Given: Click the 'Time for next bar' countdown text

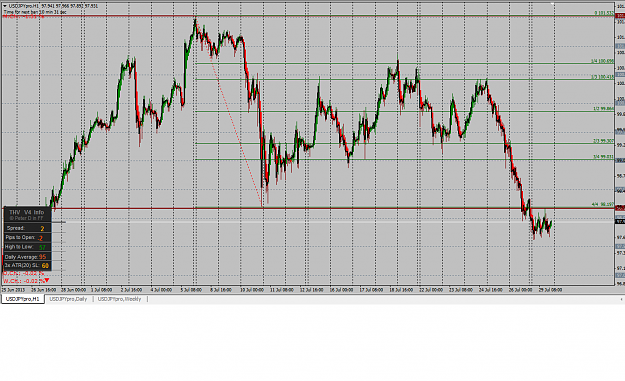Looking at the screenshot, I should (35, 12).
